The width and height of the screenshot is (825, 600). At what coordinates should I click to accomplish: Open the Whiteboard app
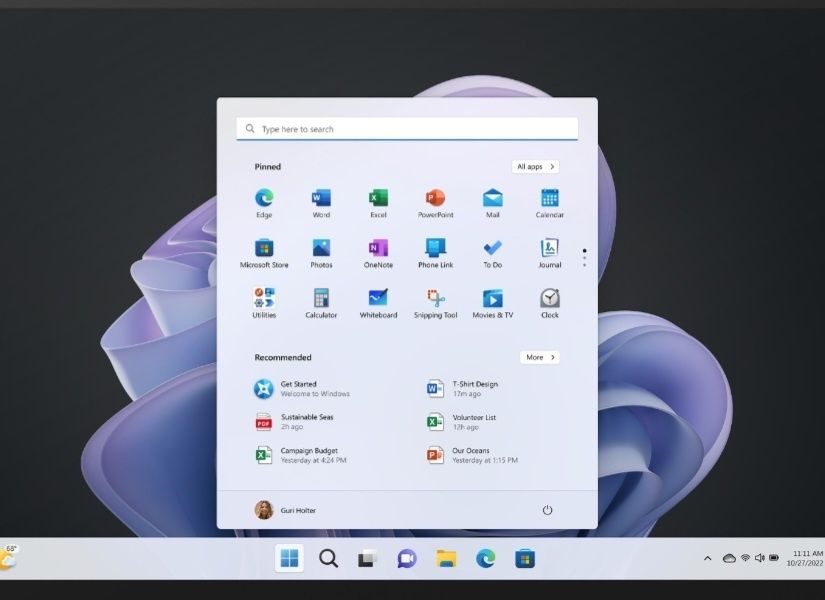click(378, 303)
